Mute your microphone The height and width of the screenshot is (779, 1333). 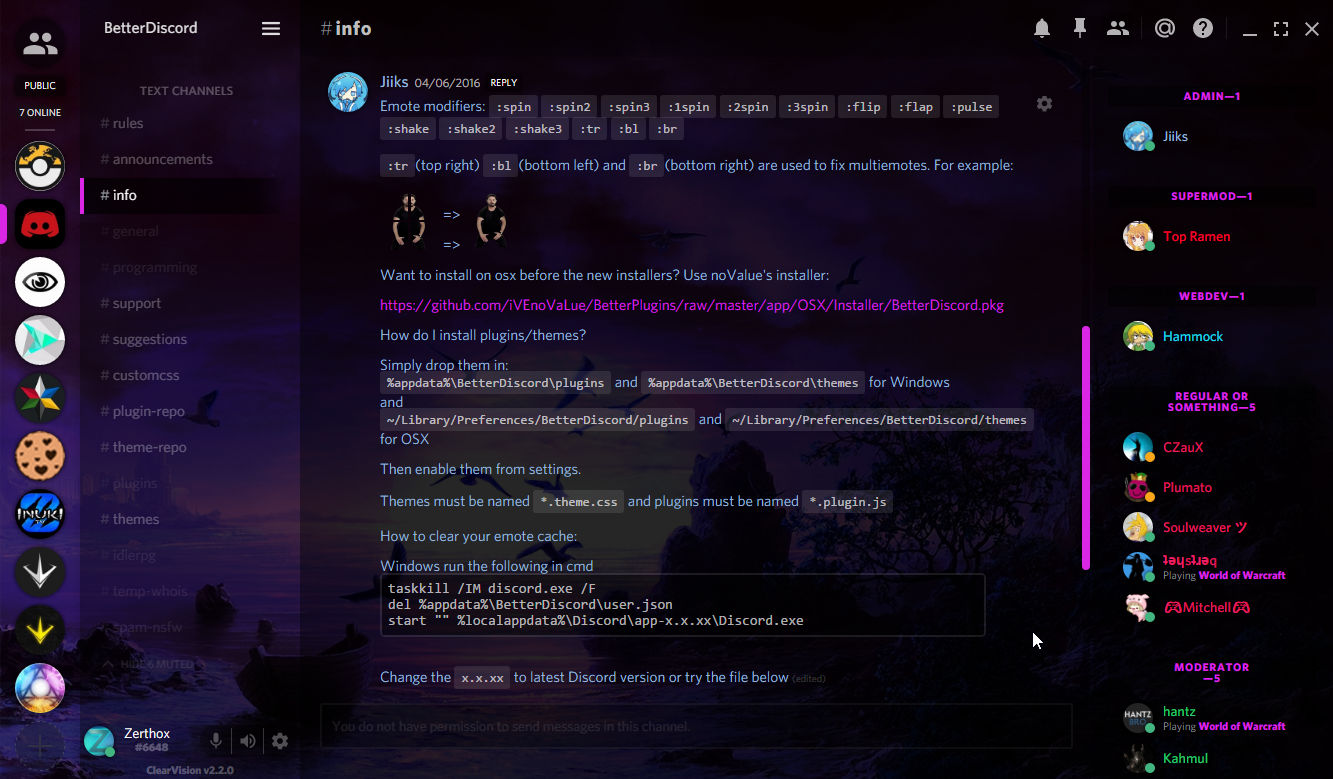click(216, 741)
